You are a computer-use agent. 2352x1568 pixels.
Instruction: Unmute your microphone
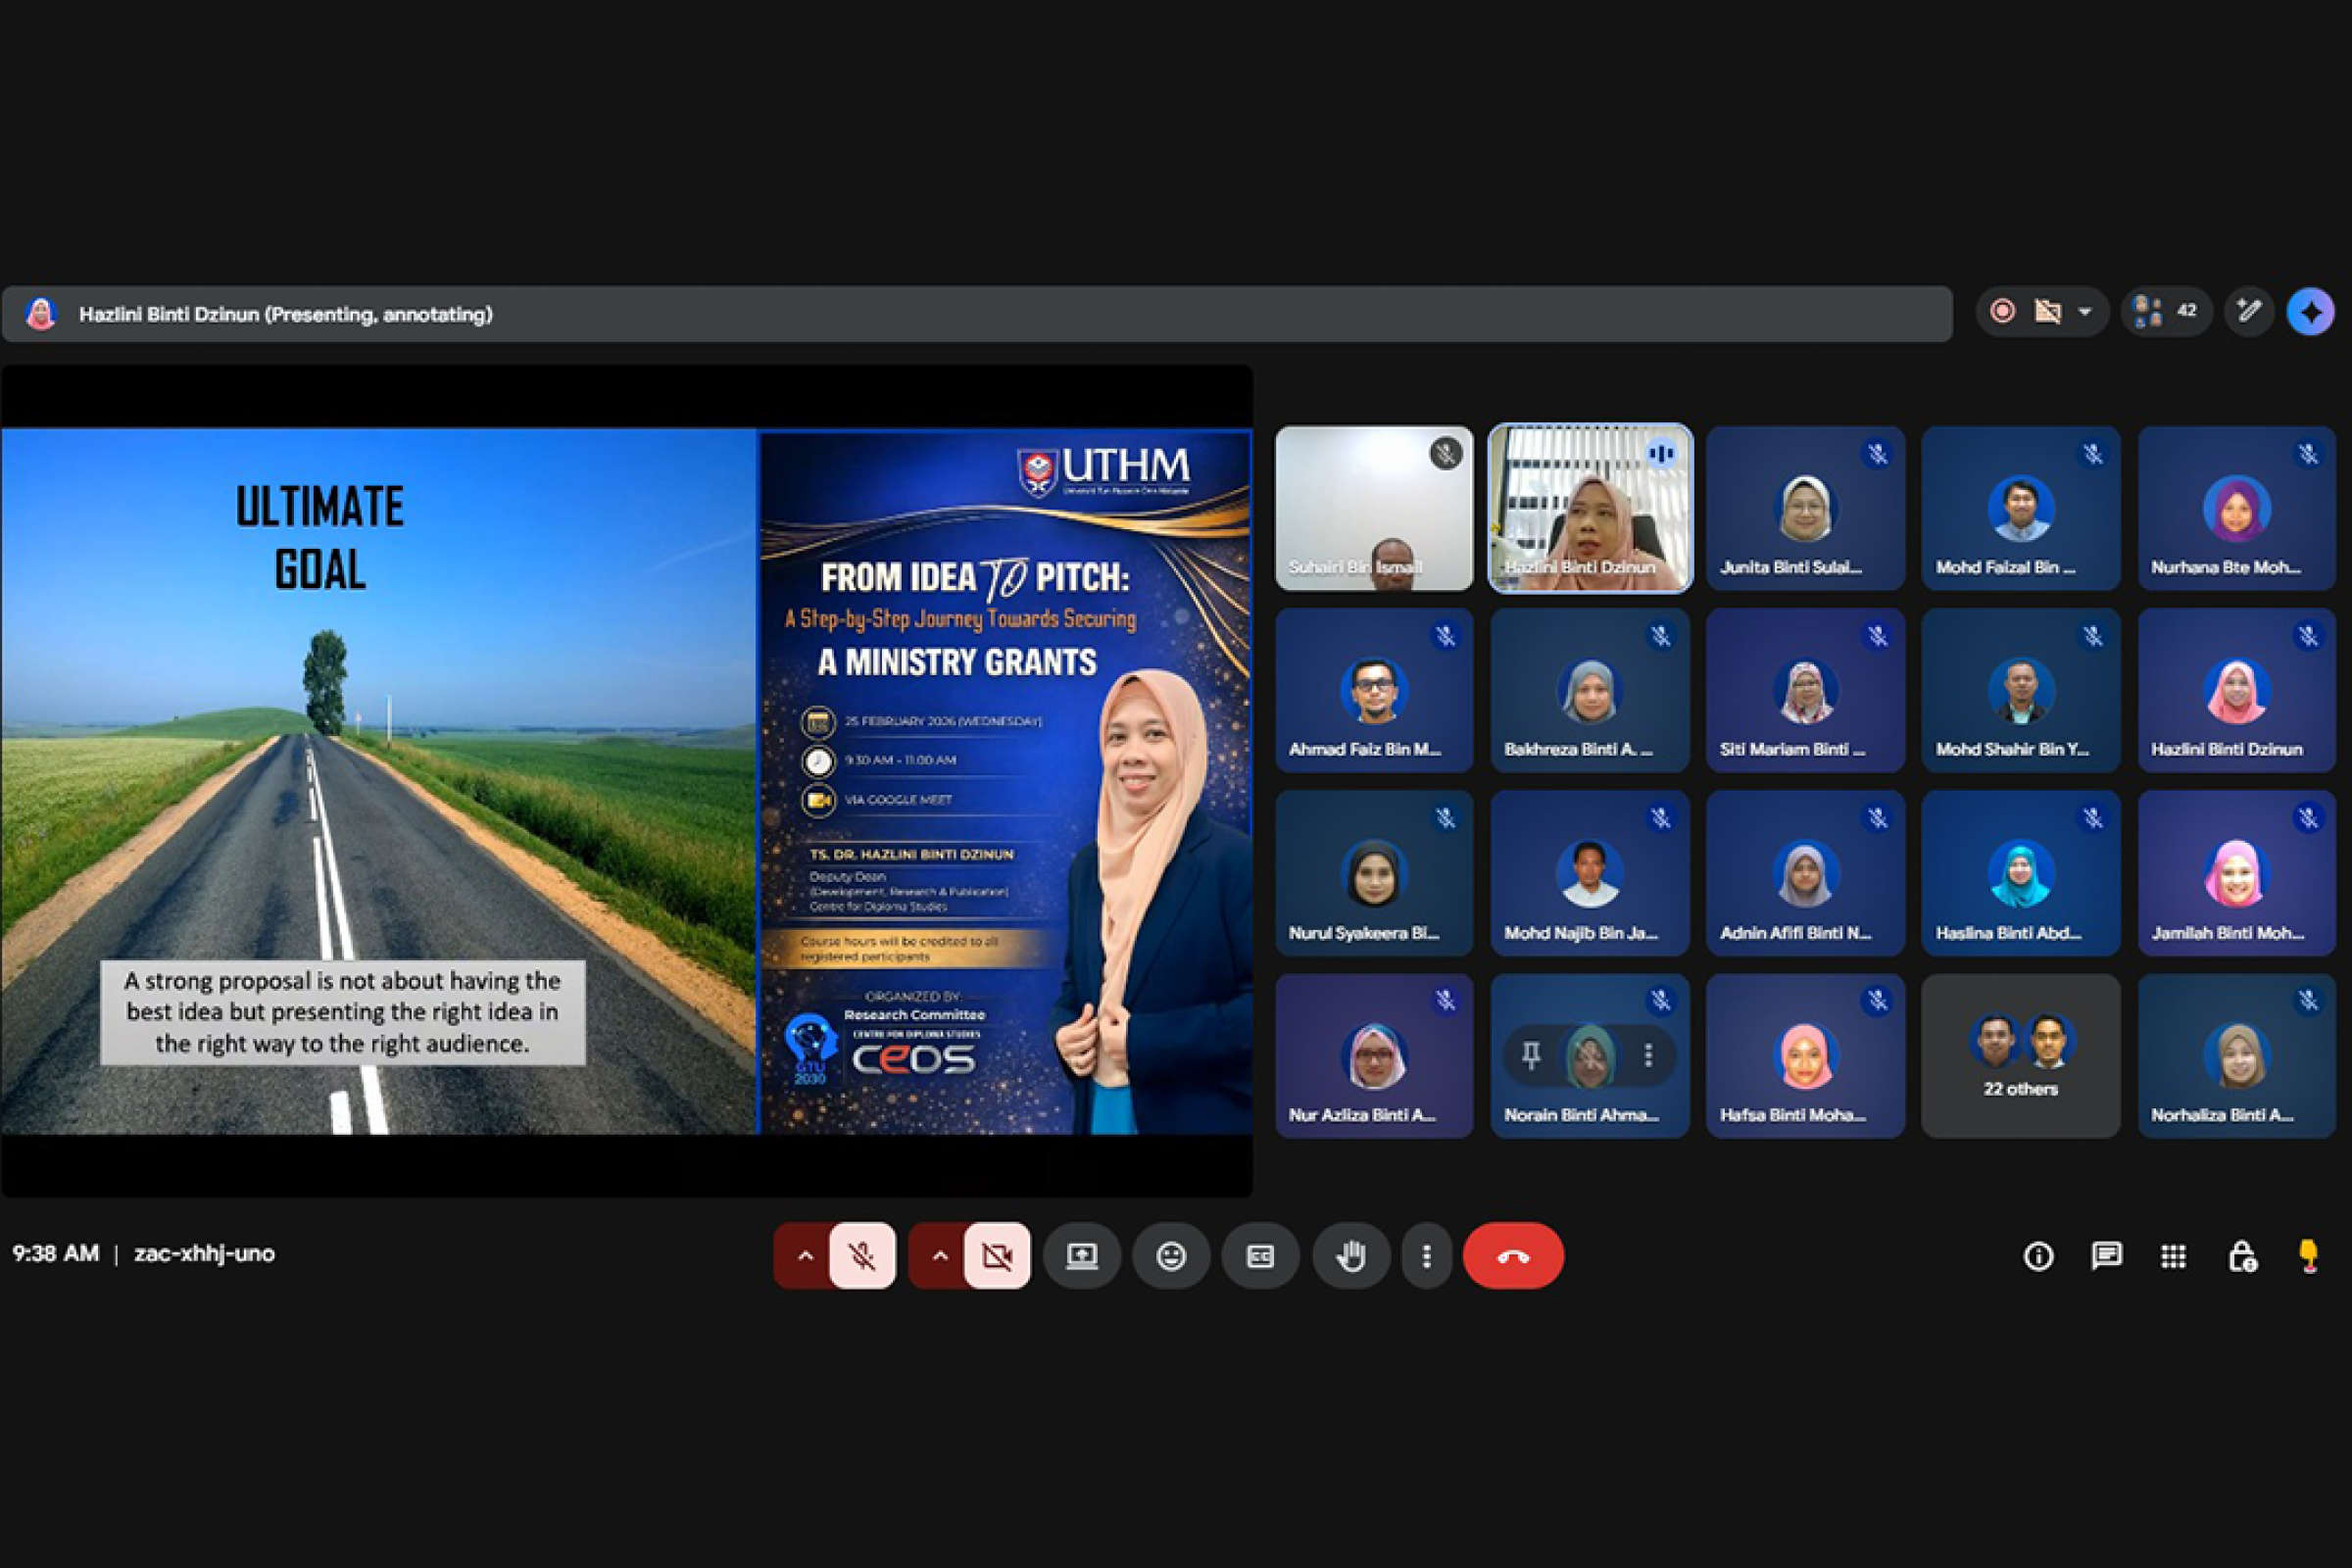point(863,1256)
